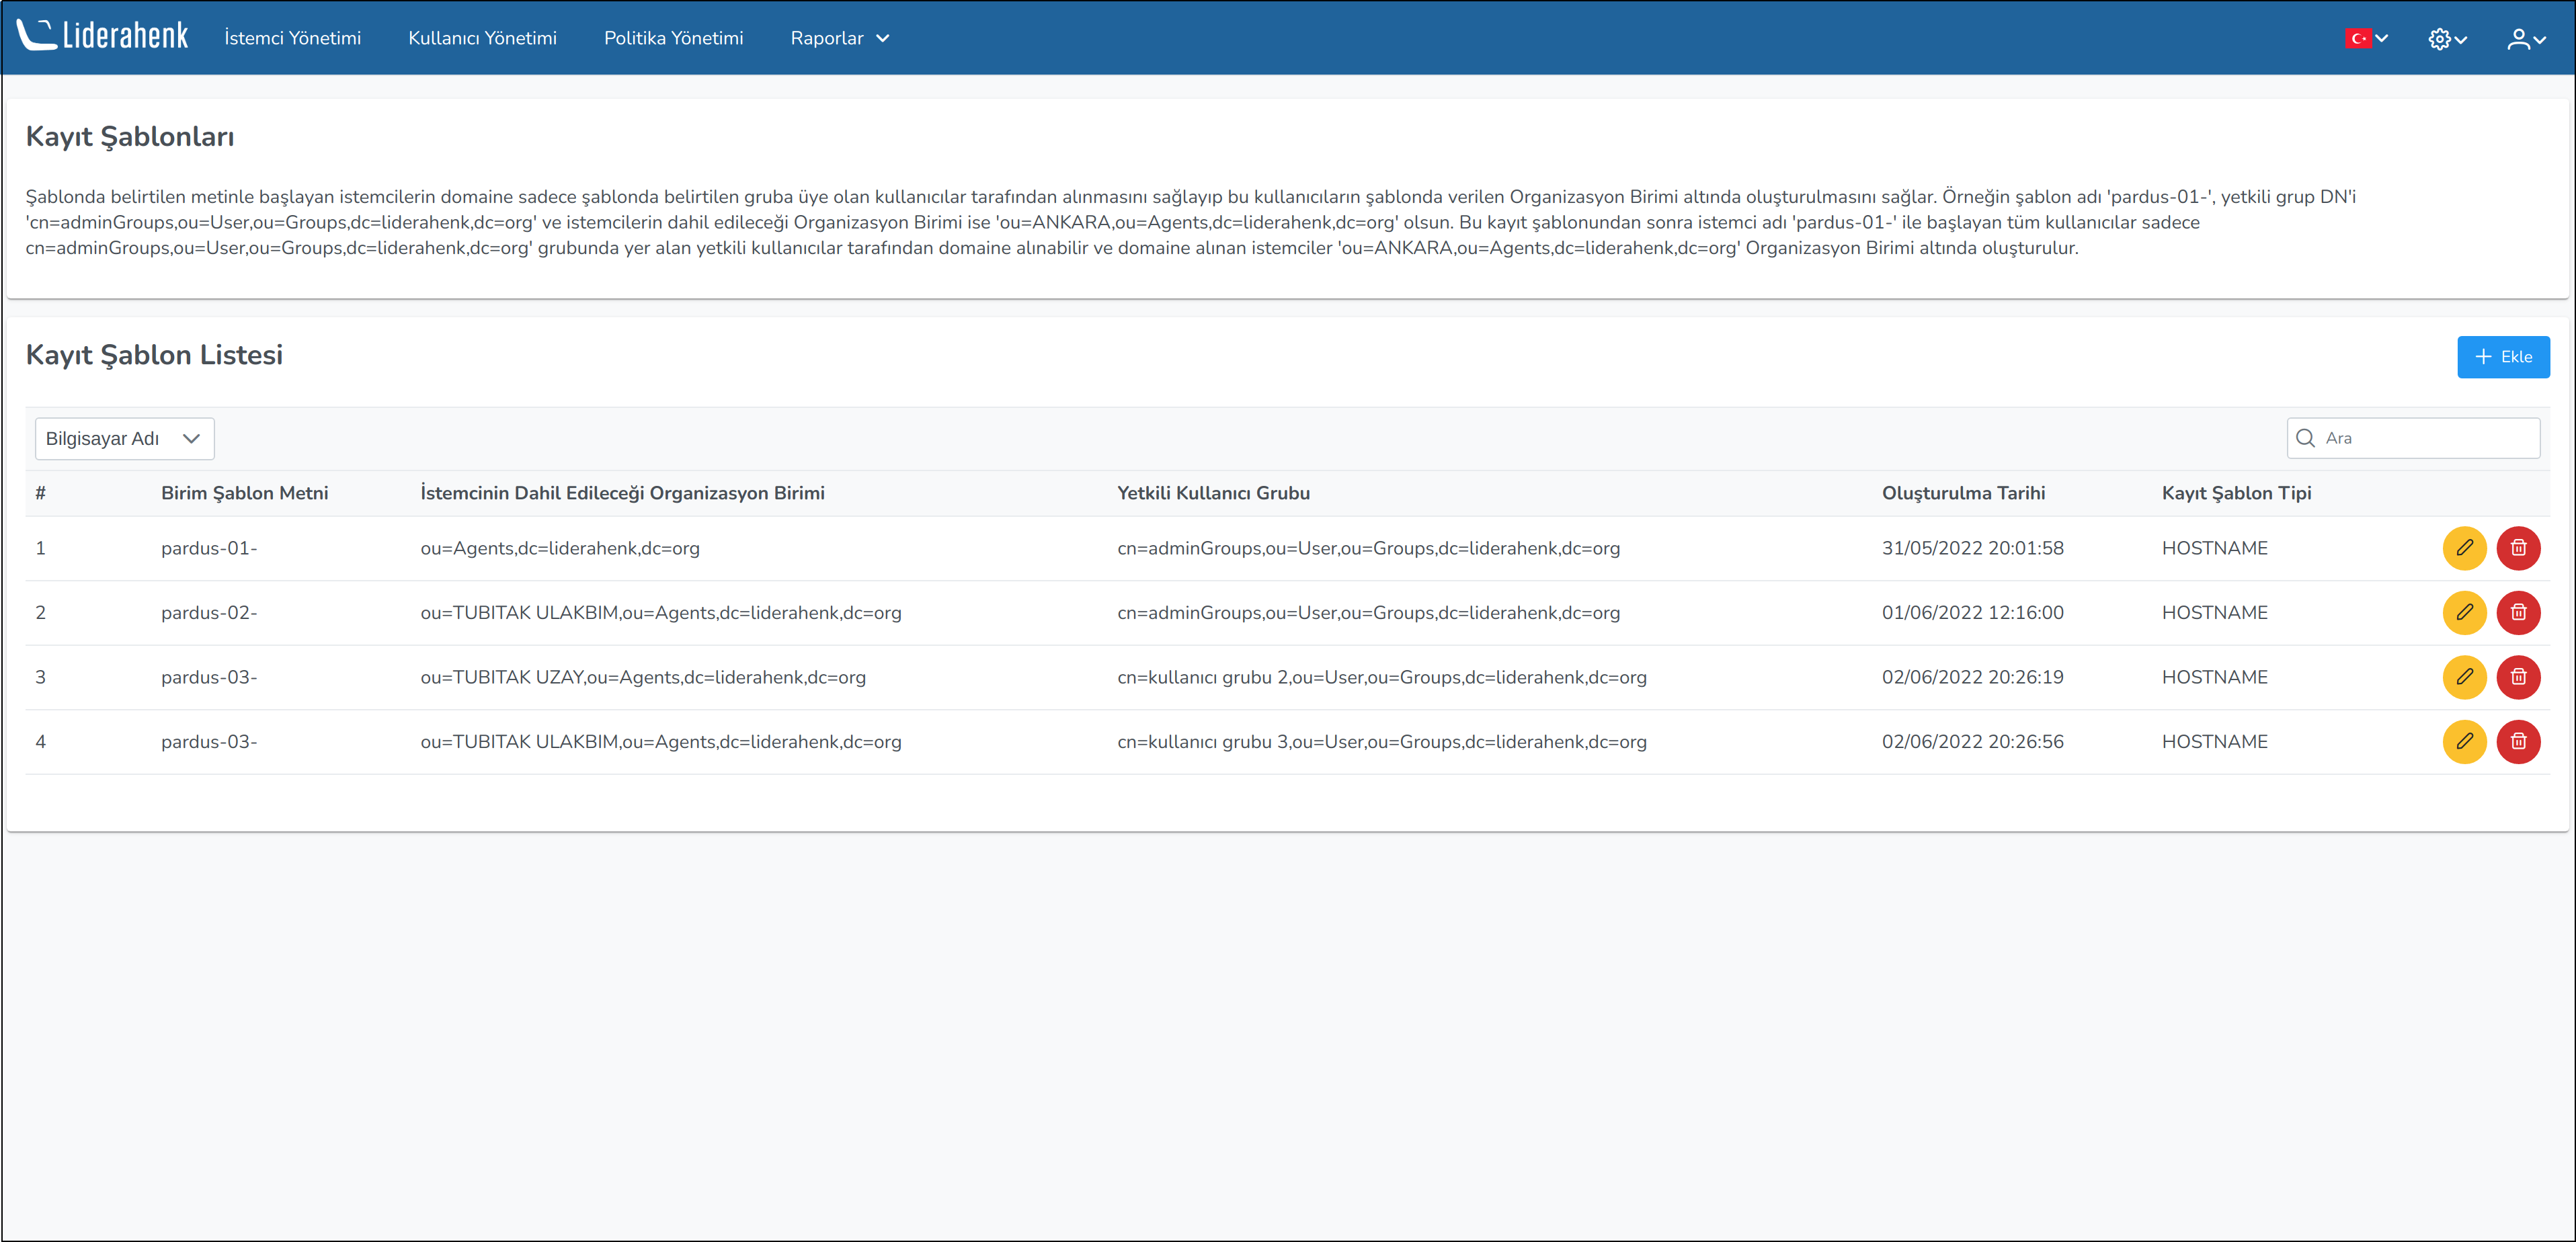This screenshot has width=2576, height=1242.
Task: Open Kullanıcı Yönetimi page
Action: click(x=482, y=38)
